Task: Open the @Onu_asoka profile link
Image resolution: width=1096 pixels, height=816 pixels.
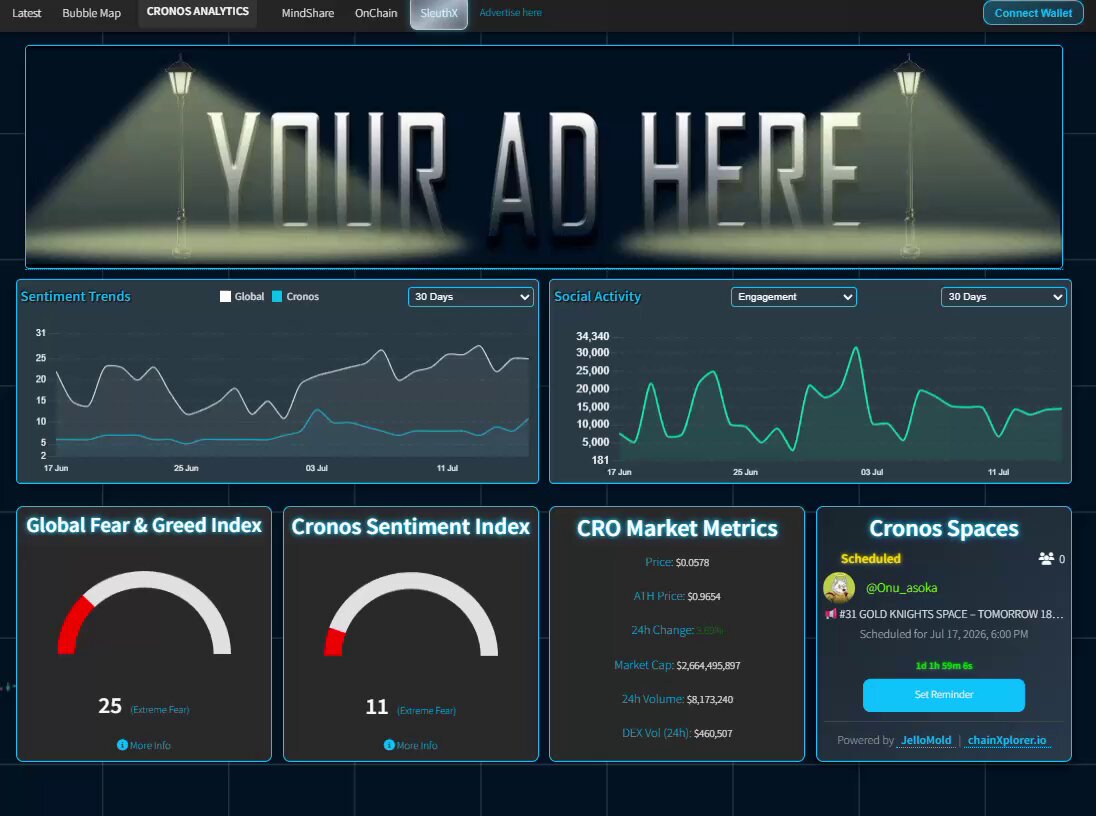Action: (902, 588)
